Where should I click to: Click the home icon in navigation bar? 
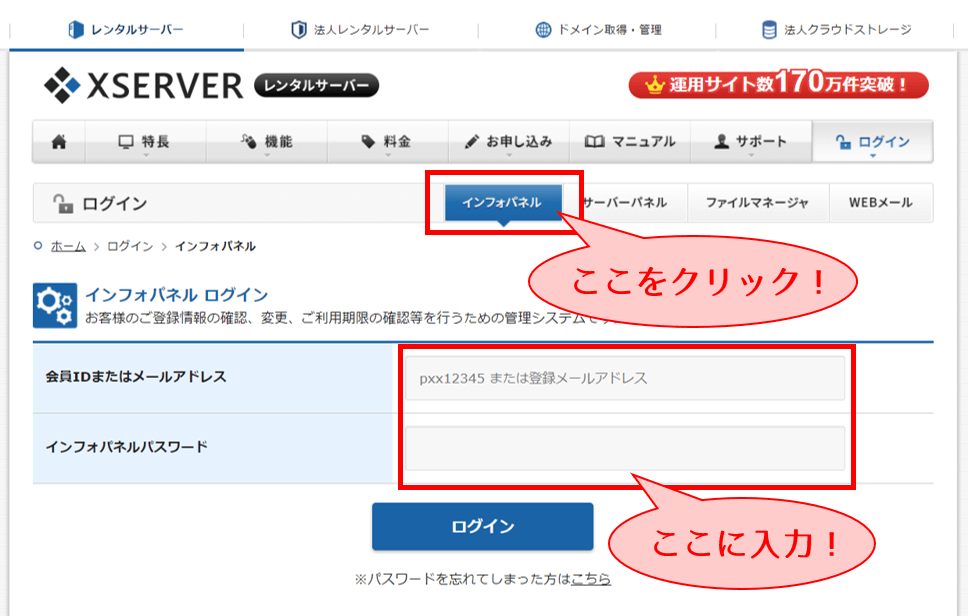[x=59, y=142]
